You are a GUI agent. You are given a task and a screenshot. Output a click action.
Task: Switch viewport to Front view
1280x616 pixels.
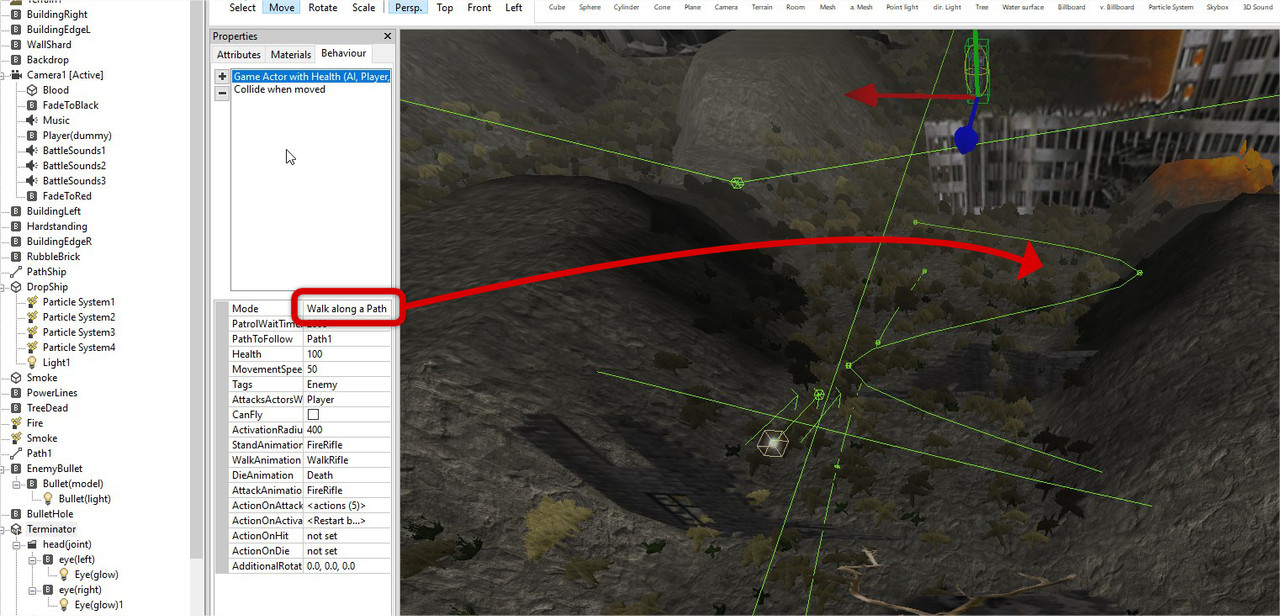pyautogui.click(x=479, y=7)
